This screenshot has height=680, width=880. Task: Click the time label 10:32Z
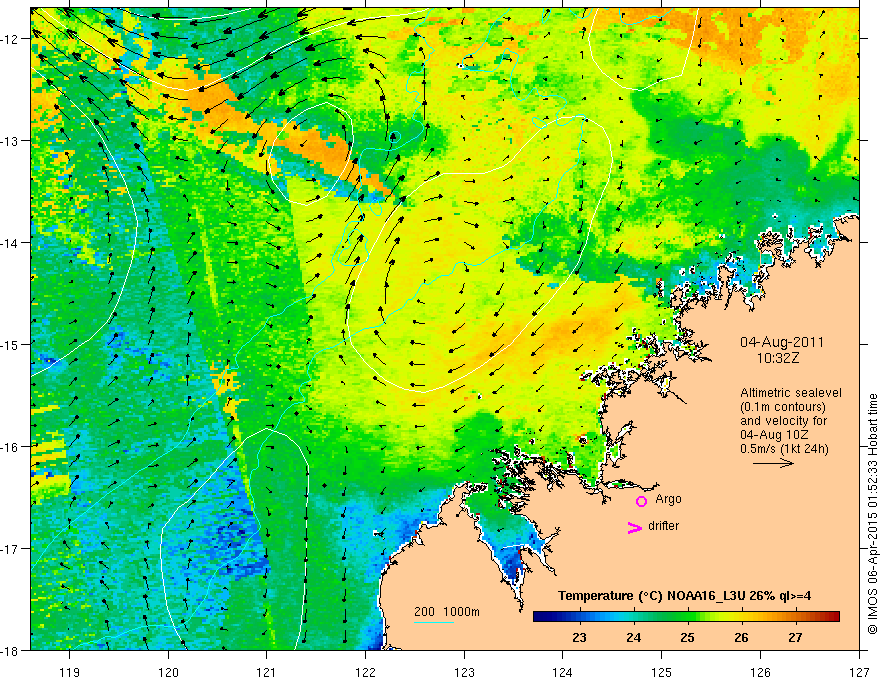(x=778, y=359)
